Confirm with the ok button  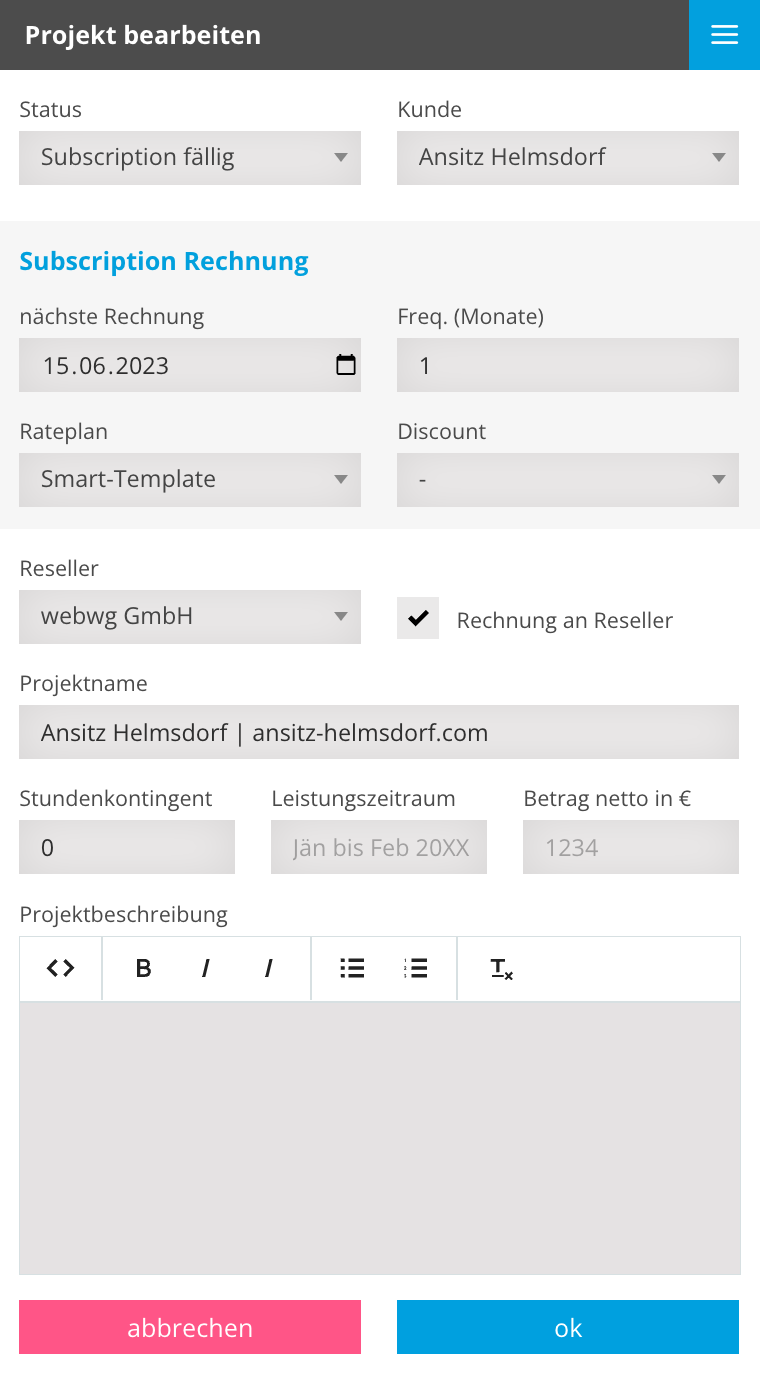(568, 1327)
